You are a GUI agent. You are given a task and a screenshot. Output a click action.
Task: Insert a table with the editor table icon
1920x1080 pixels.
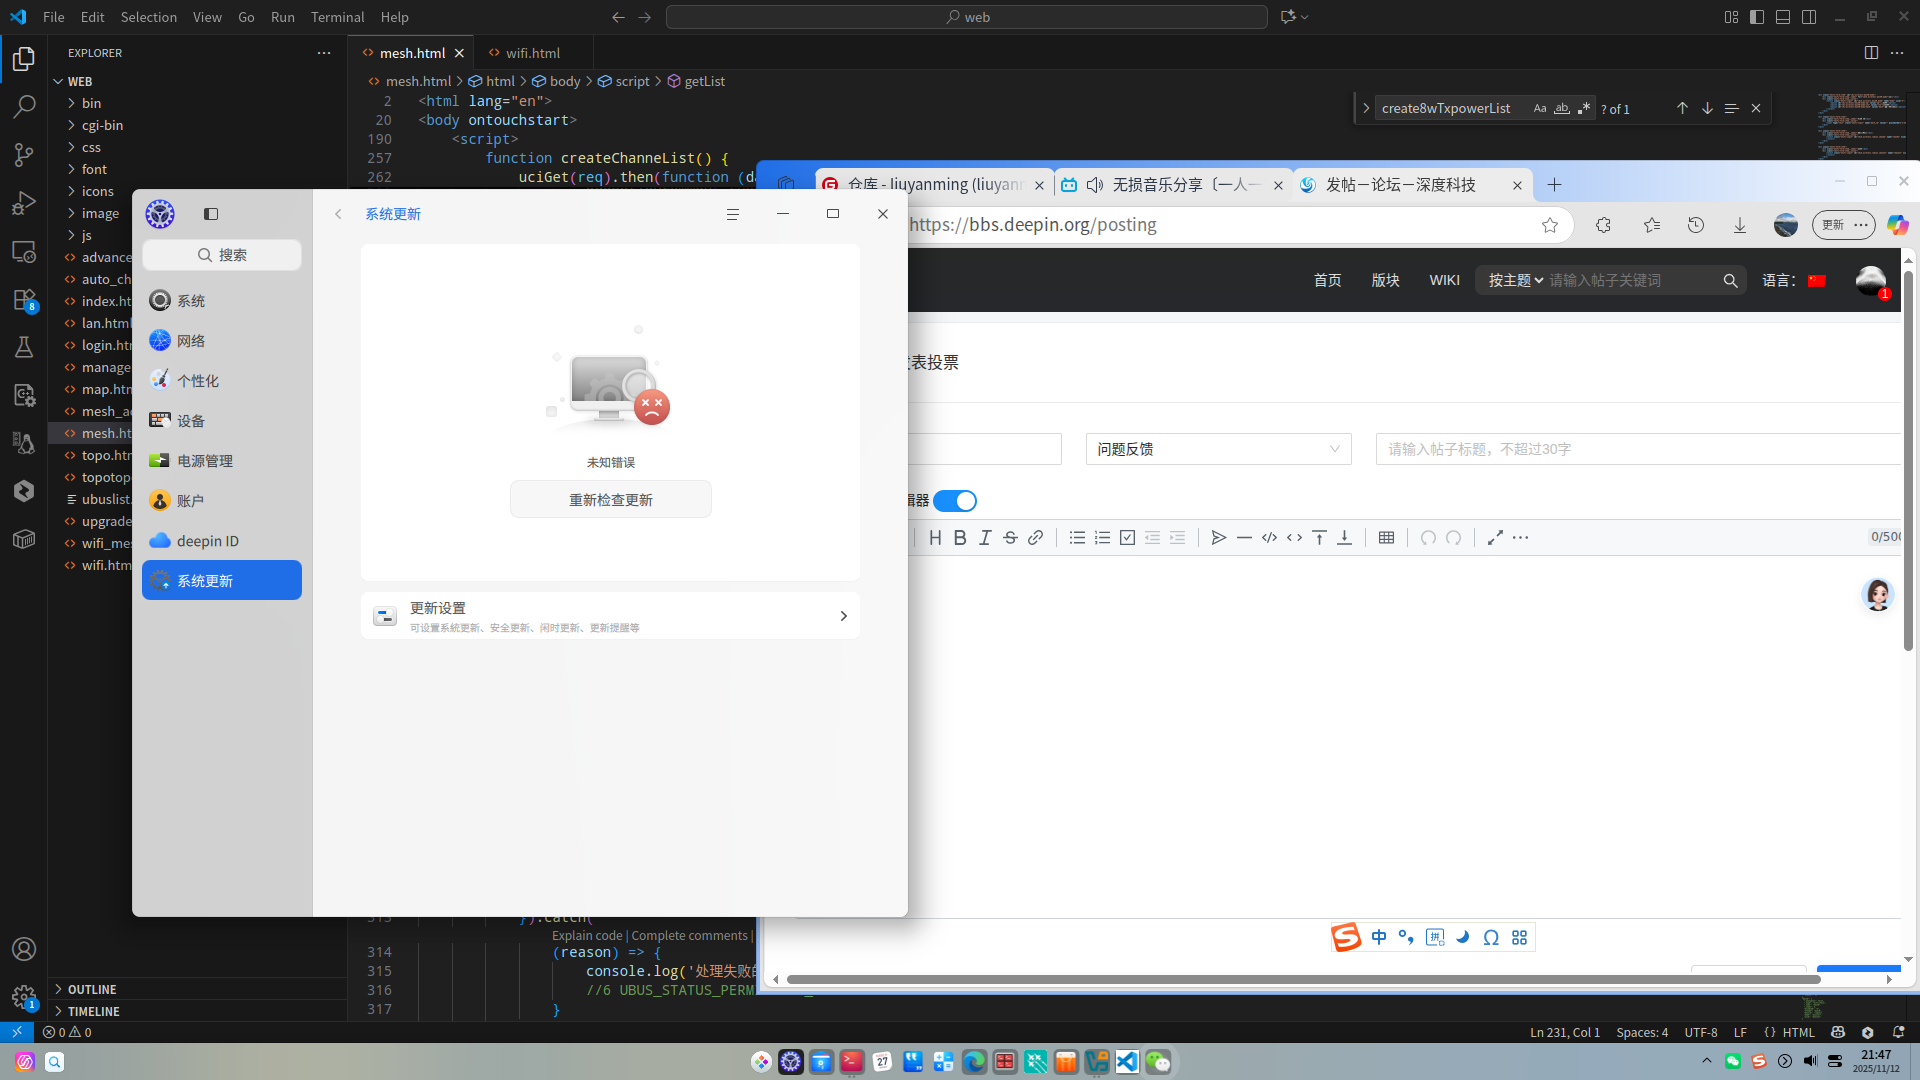[1386, 538]
